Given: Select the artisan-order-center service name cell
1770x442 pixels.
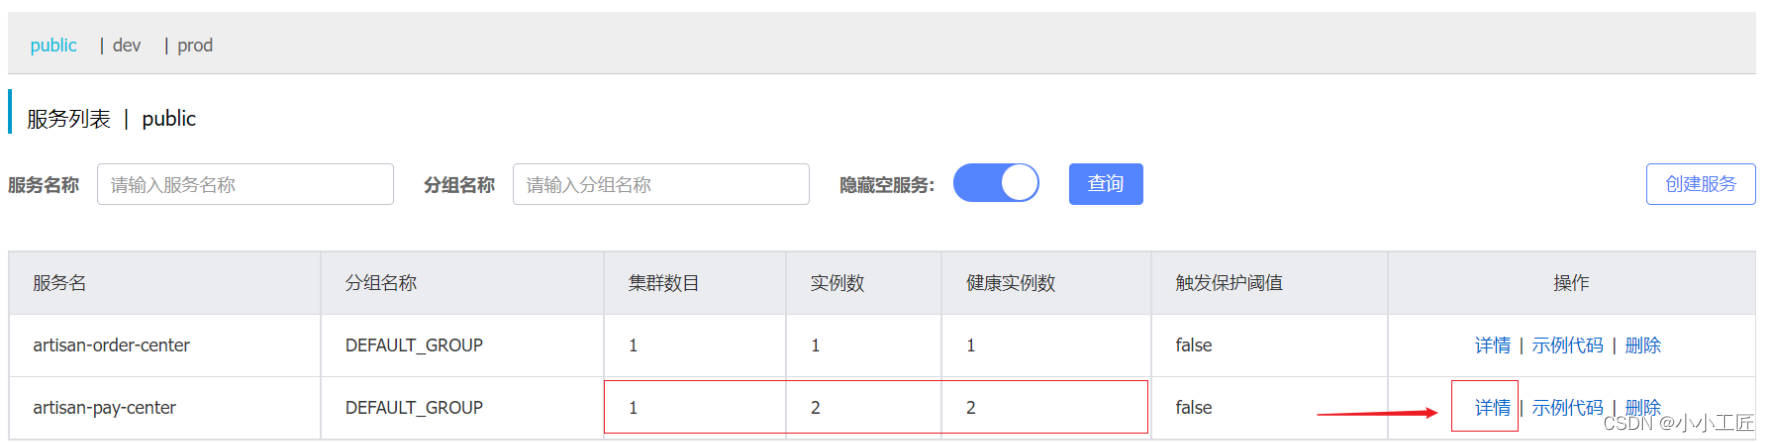Looking at the screenshot, I should (111, 345).
